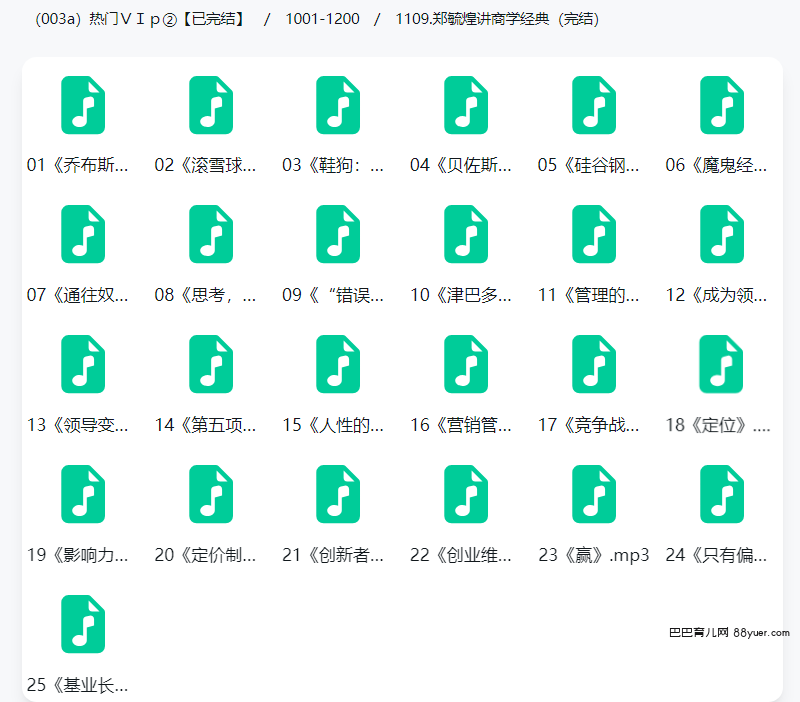The height and width of the screenshot is (702, 800).
Task: Select file name 25《基业长...
Action: pos(78,685)
